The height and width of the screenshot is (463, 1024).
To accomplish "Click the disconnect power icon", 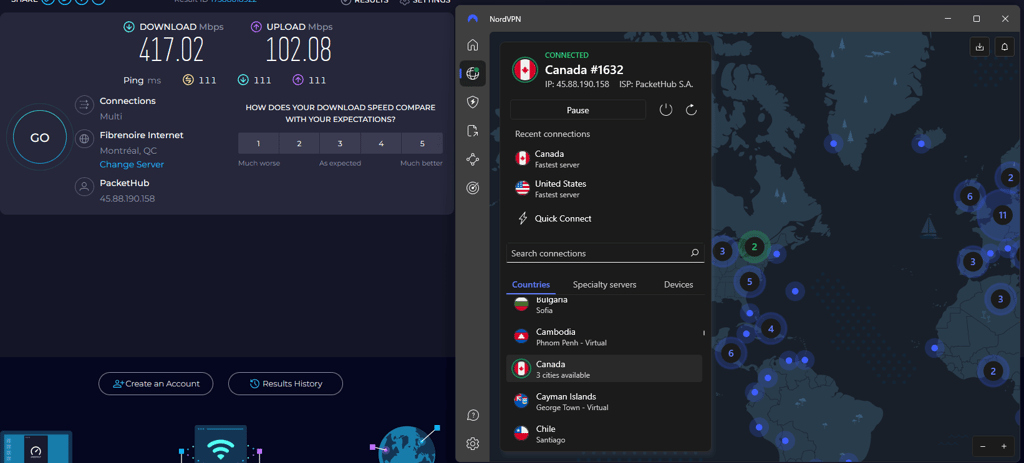I will 665,110.
